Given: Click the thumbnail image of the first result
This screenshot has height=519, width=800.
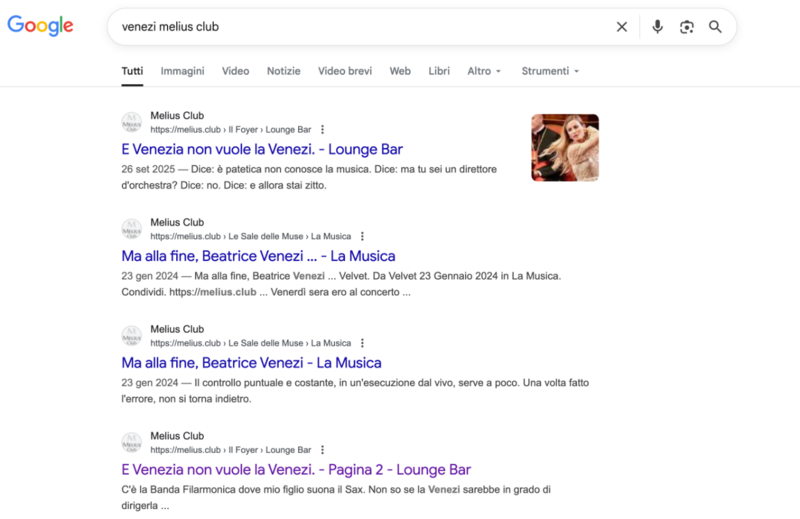Looking at the screenshot, I should pos(565,147).
